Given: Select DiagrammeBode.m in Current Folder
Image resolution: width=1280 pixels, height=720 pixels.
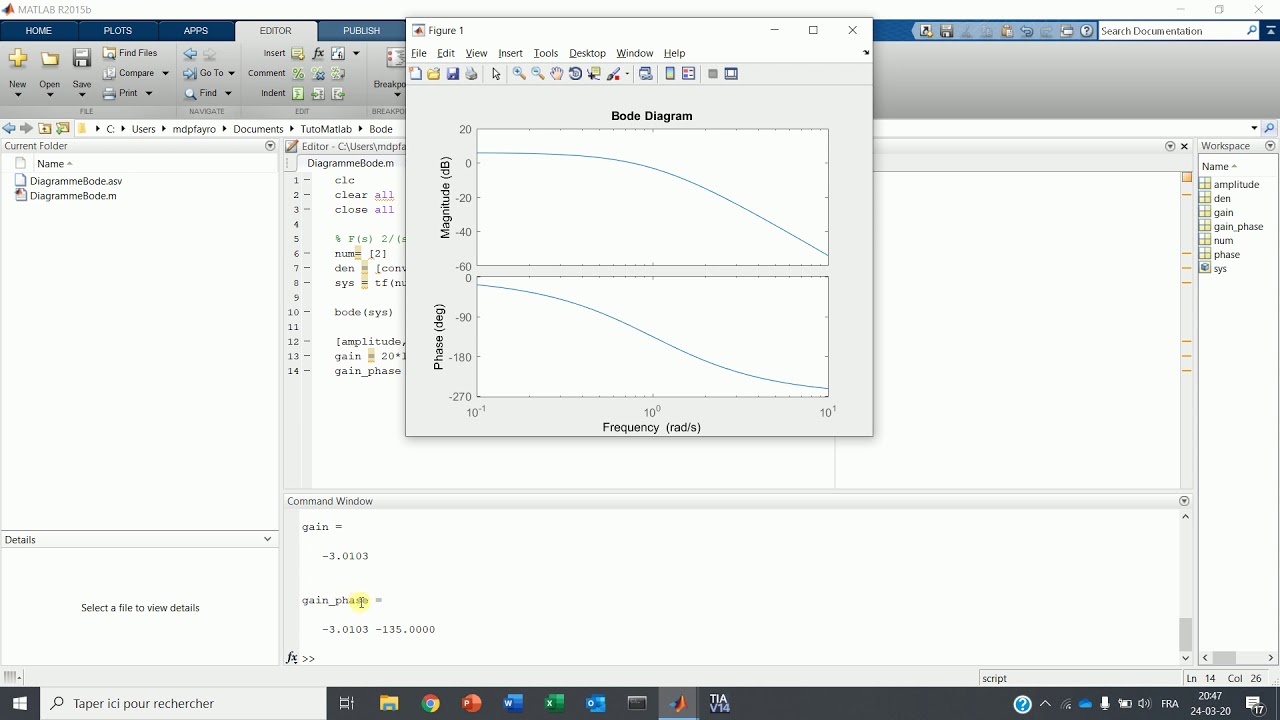Looking at the screenshot, I should (73, 196).
